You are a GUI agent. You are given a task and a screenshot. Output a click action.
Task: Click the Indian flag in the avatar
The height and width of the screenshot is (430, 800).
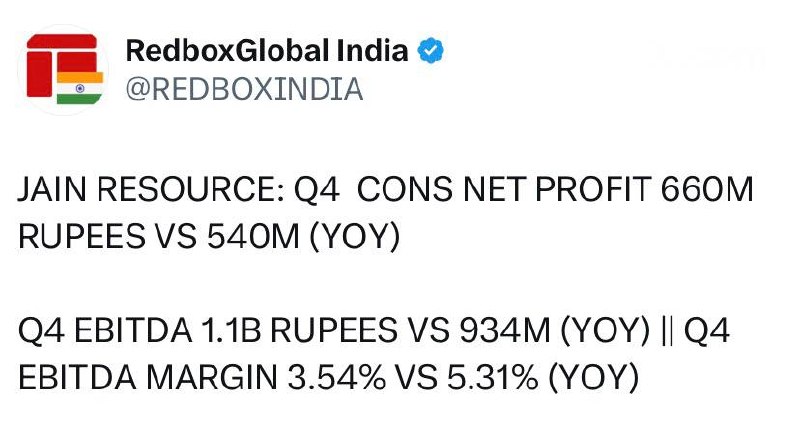click(x=80, y=88)
